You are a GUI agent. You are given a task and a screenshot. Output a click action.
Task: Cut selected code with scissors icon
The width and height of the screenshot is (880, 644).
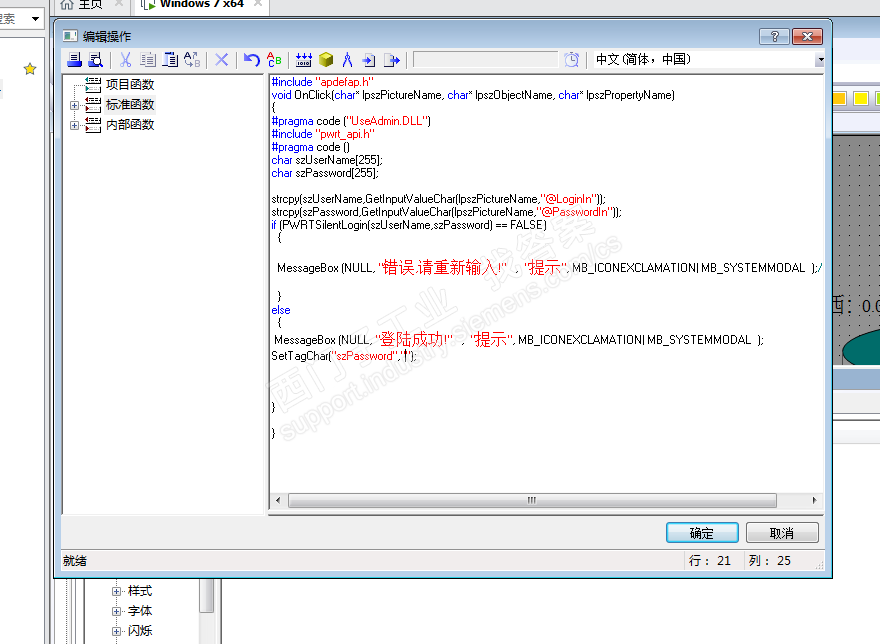pos(125,60)
